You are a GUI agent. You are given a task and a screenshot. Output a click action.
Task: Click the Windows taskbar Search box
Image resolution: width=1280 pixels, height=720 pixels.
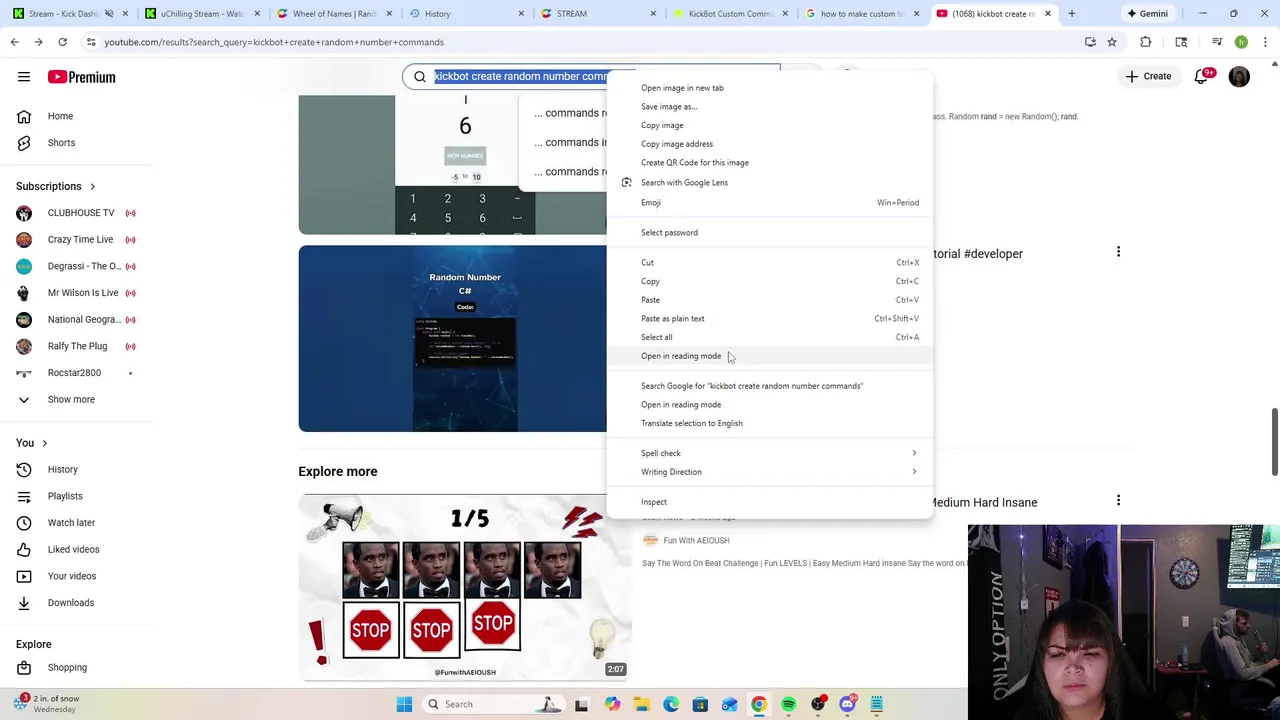492,704
